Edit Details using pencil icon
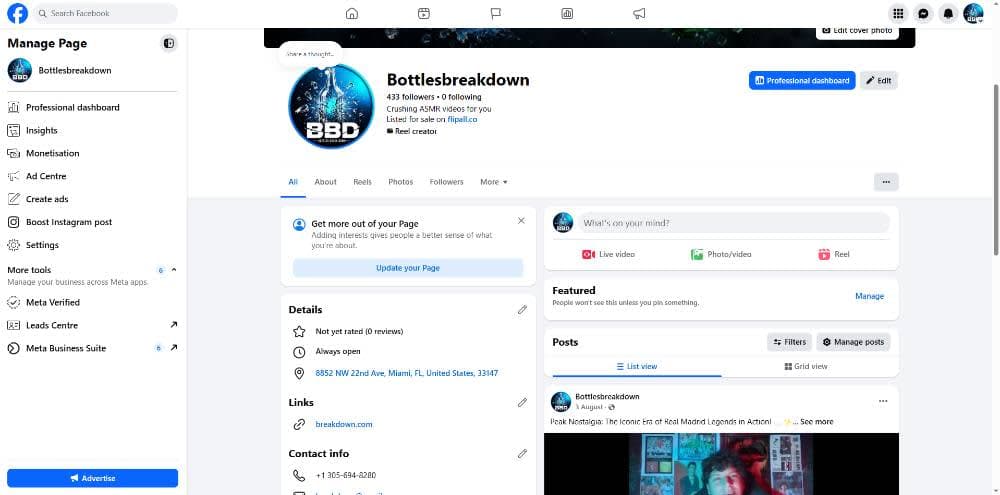 point(522,310)
